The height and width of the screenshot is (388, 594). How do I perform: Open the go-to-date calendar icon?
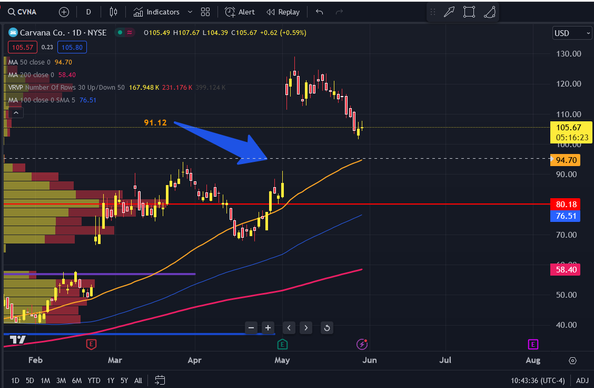[160, 380]
